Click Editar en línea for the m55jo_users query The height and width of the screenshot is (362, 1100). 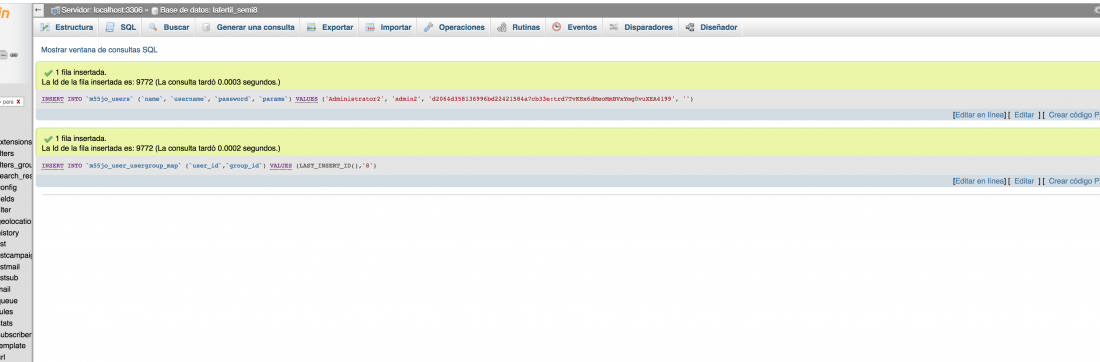click(x=979, y=114)
